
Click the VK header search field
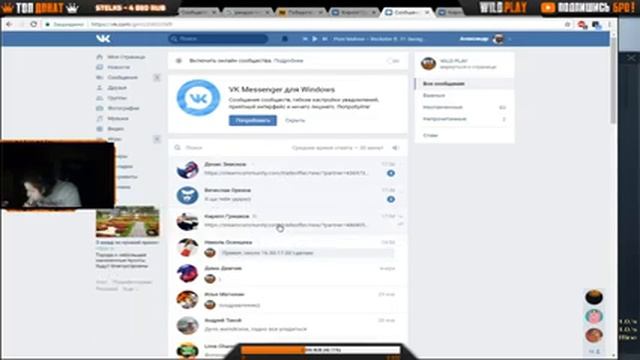[218, 39]
